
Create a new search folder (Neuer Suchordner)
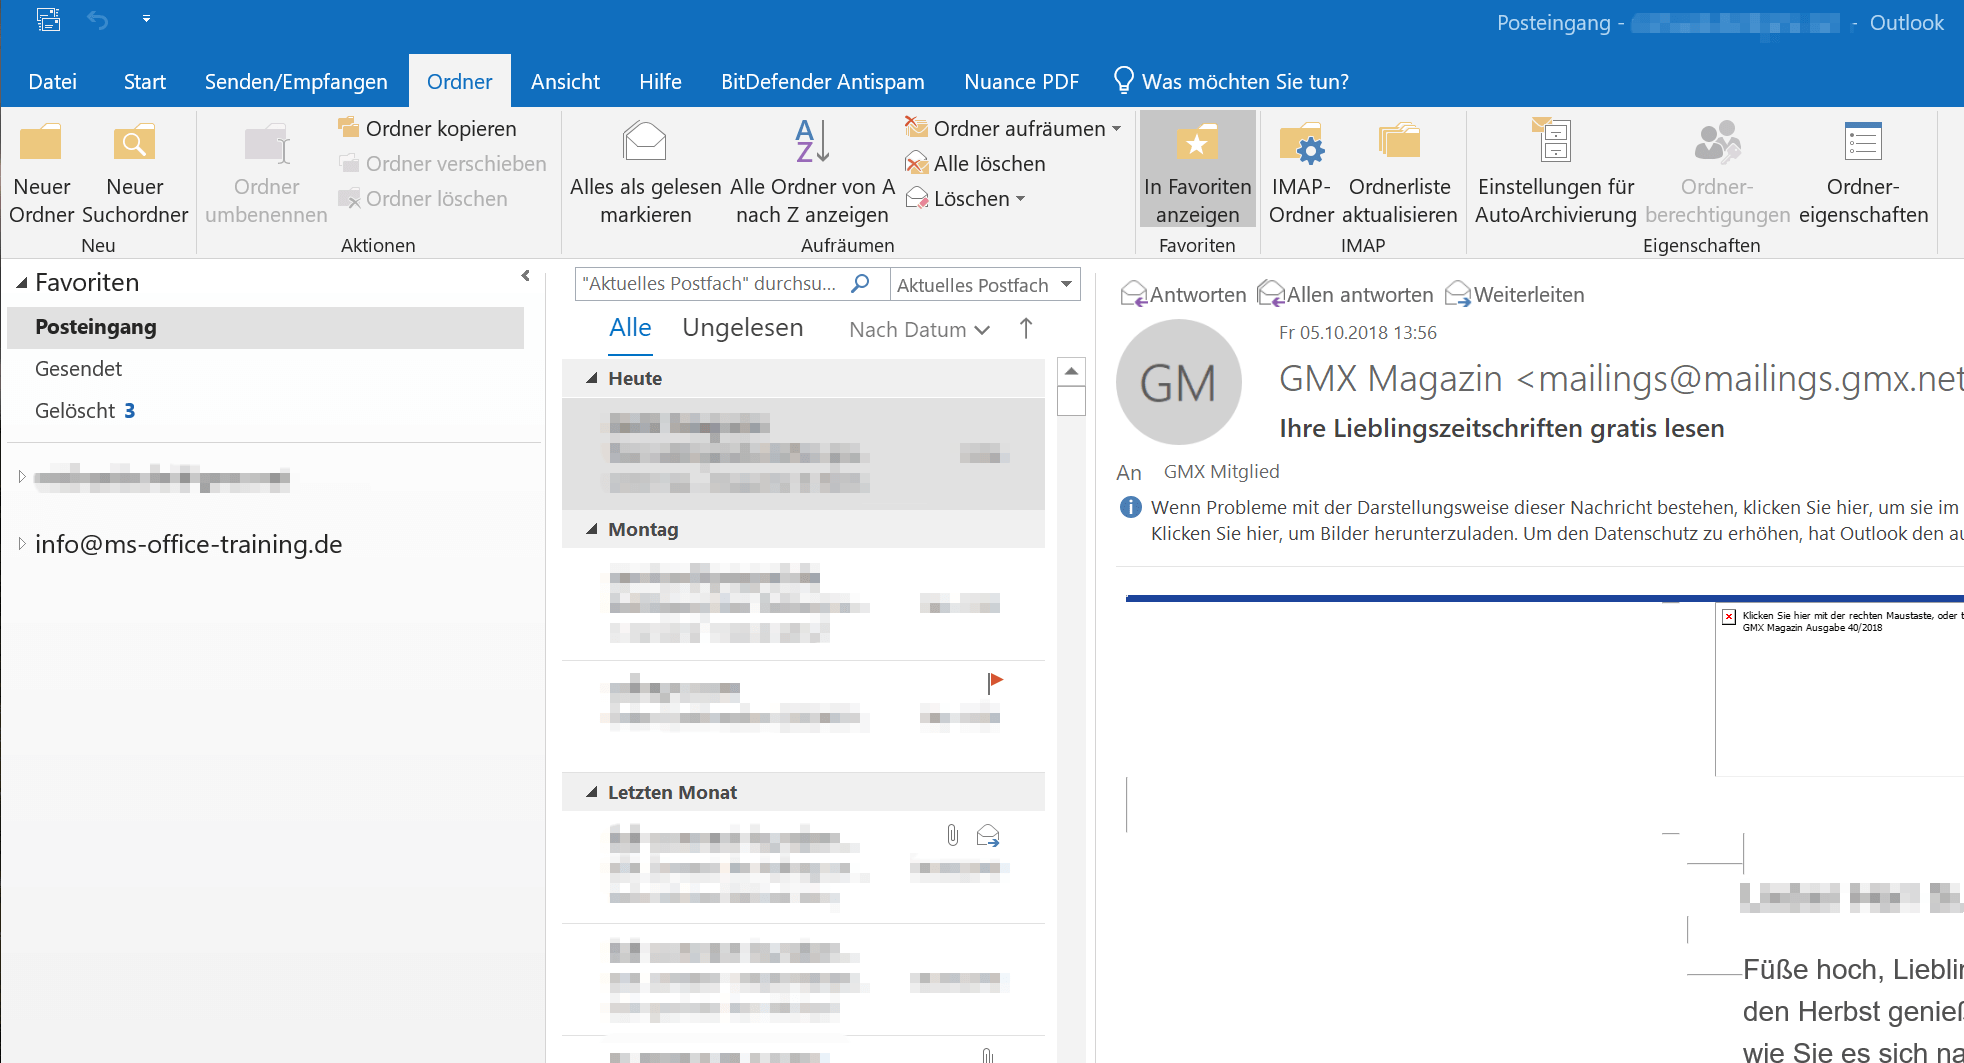tap(135, 170)
